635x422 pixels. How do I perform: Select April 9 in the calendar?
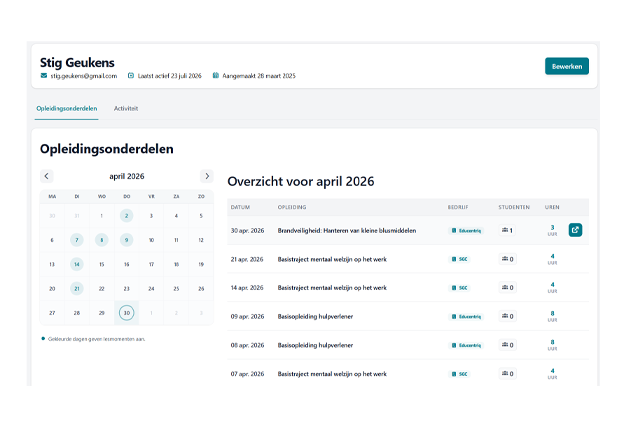pos(126,240)
